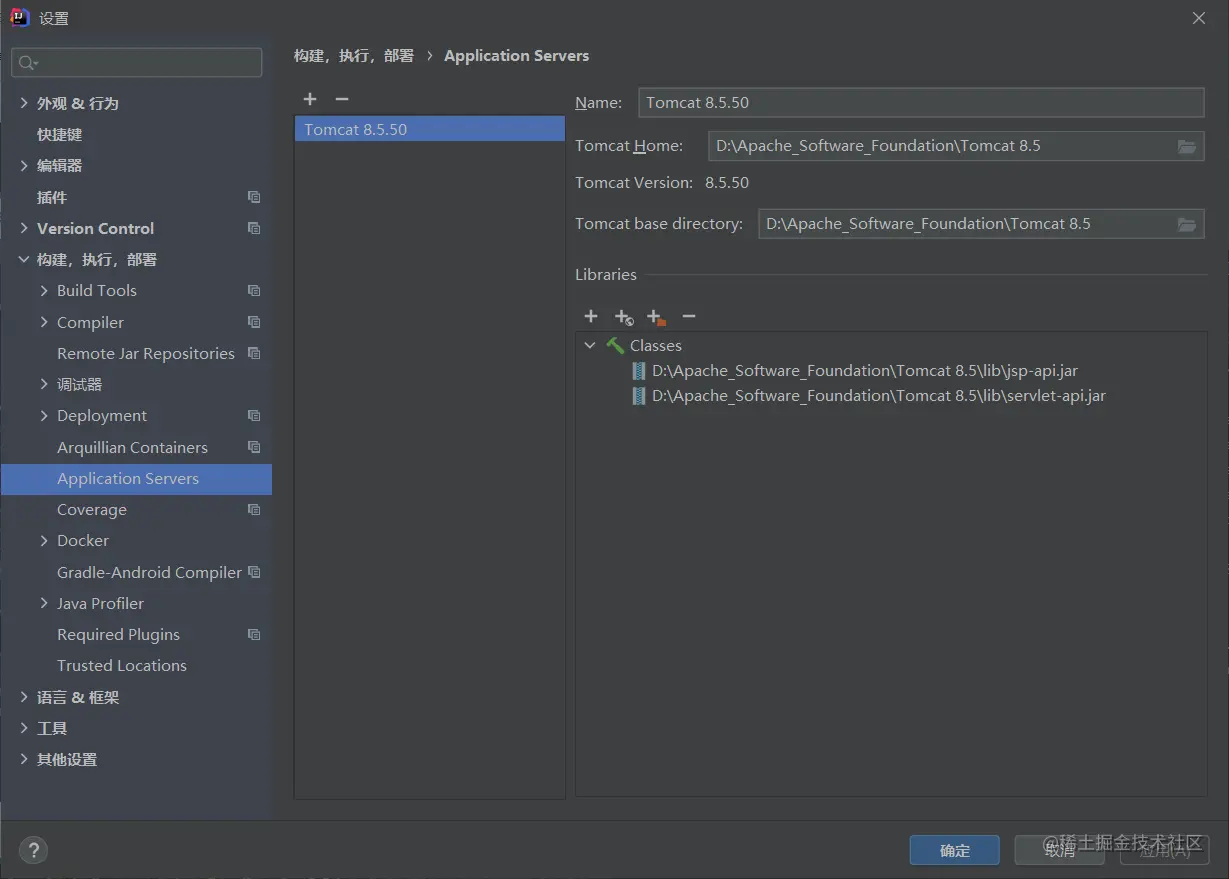Image resolution: width=1229 pixels, height=879 pixels.
Task: Expand the 工具 section
Action: (x=24, y=728)
